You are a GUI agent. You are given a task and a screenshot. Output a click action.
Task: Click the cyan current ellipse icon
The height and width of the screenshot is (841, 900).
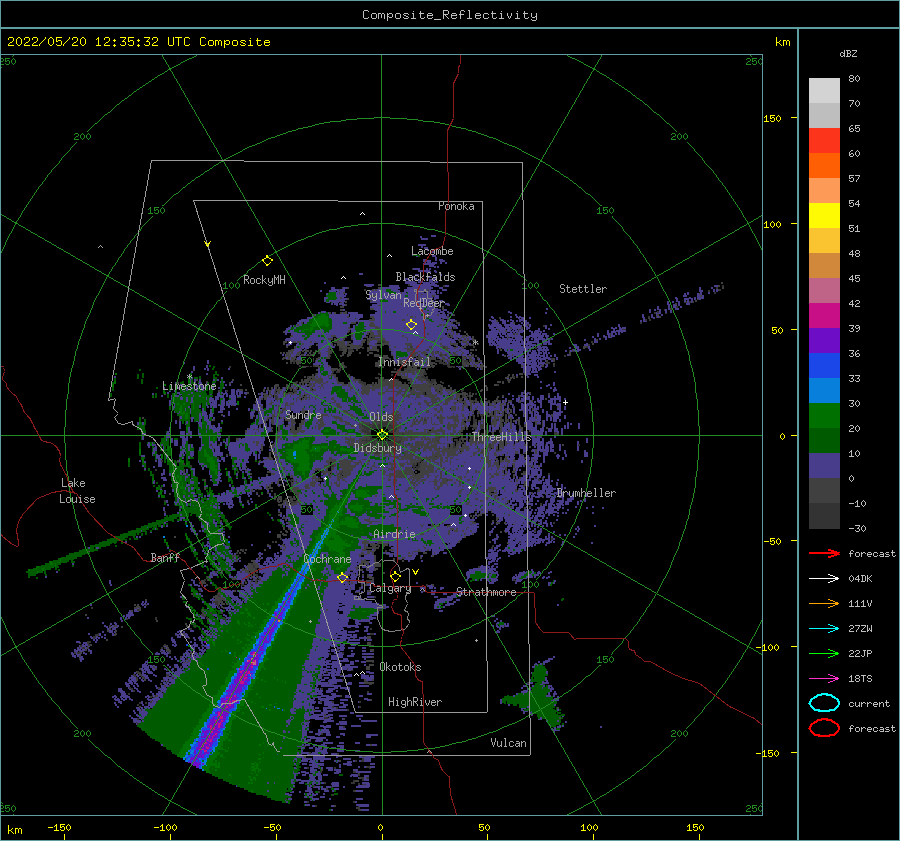click(824, 703)
